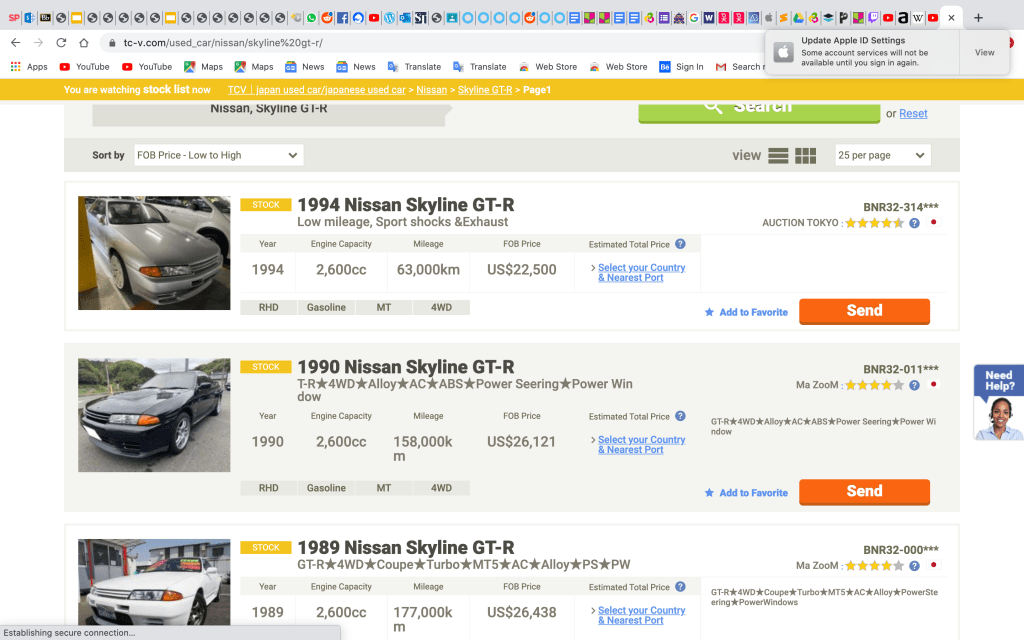Add 1994 Skyline GT-R to Favorite
The width and height of the screenshot is (1024, 640).
746,312
